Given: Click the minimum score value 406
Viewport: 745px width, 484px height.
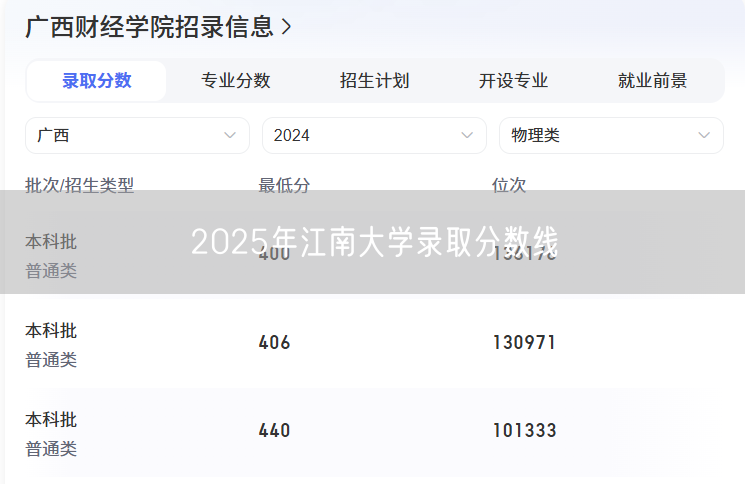Looking at the screenshot, I should 274,343.
